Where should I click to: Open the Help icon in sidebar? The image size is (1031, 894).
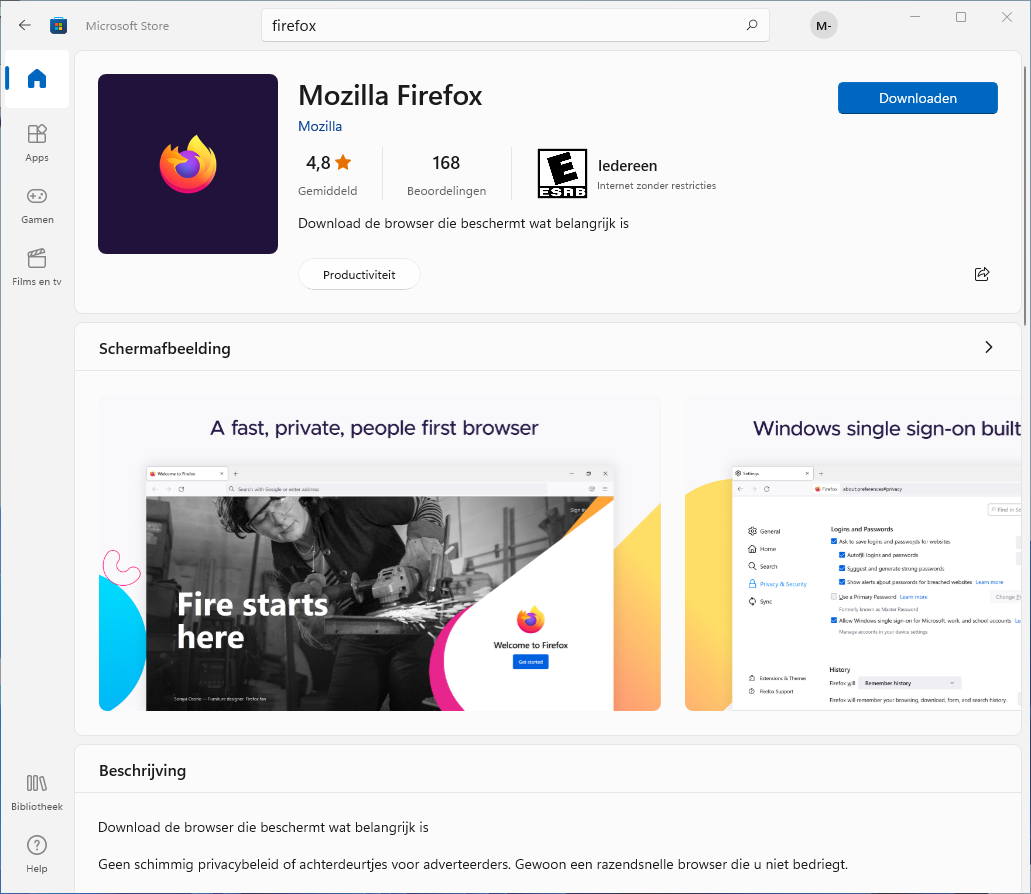tap(37, 853)
